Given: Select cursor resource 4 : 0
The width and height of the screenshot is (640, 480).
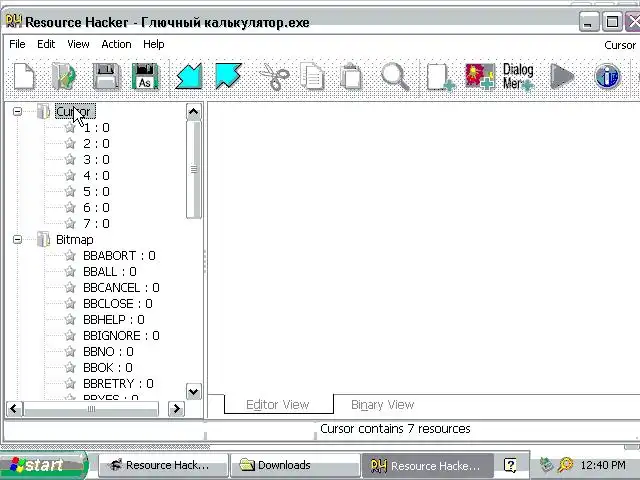Looking at the screenshot, I should 96,176.
